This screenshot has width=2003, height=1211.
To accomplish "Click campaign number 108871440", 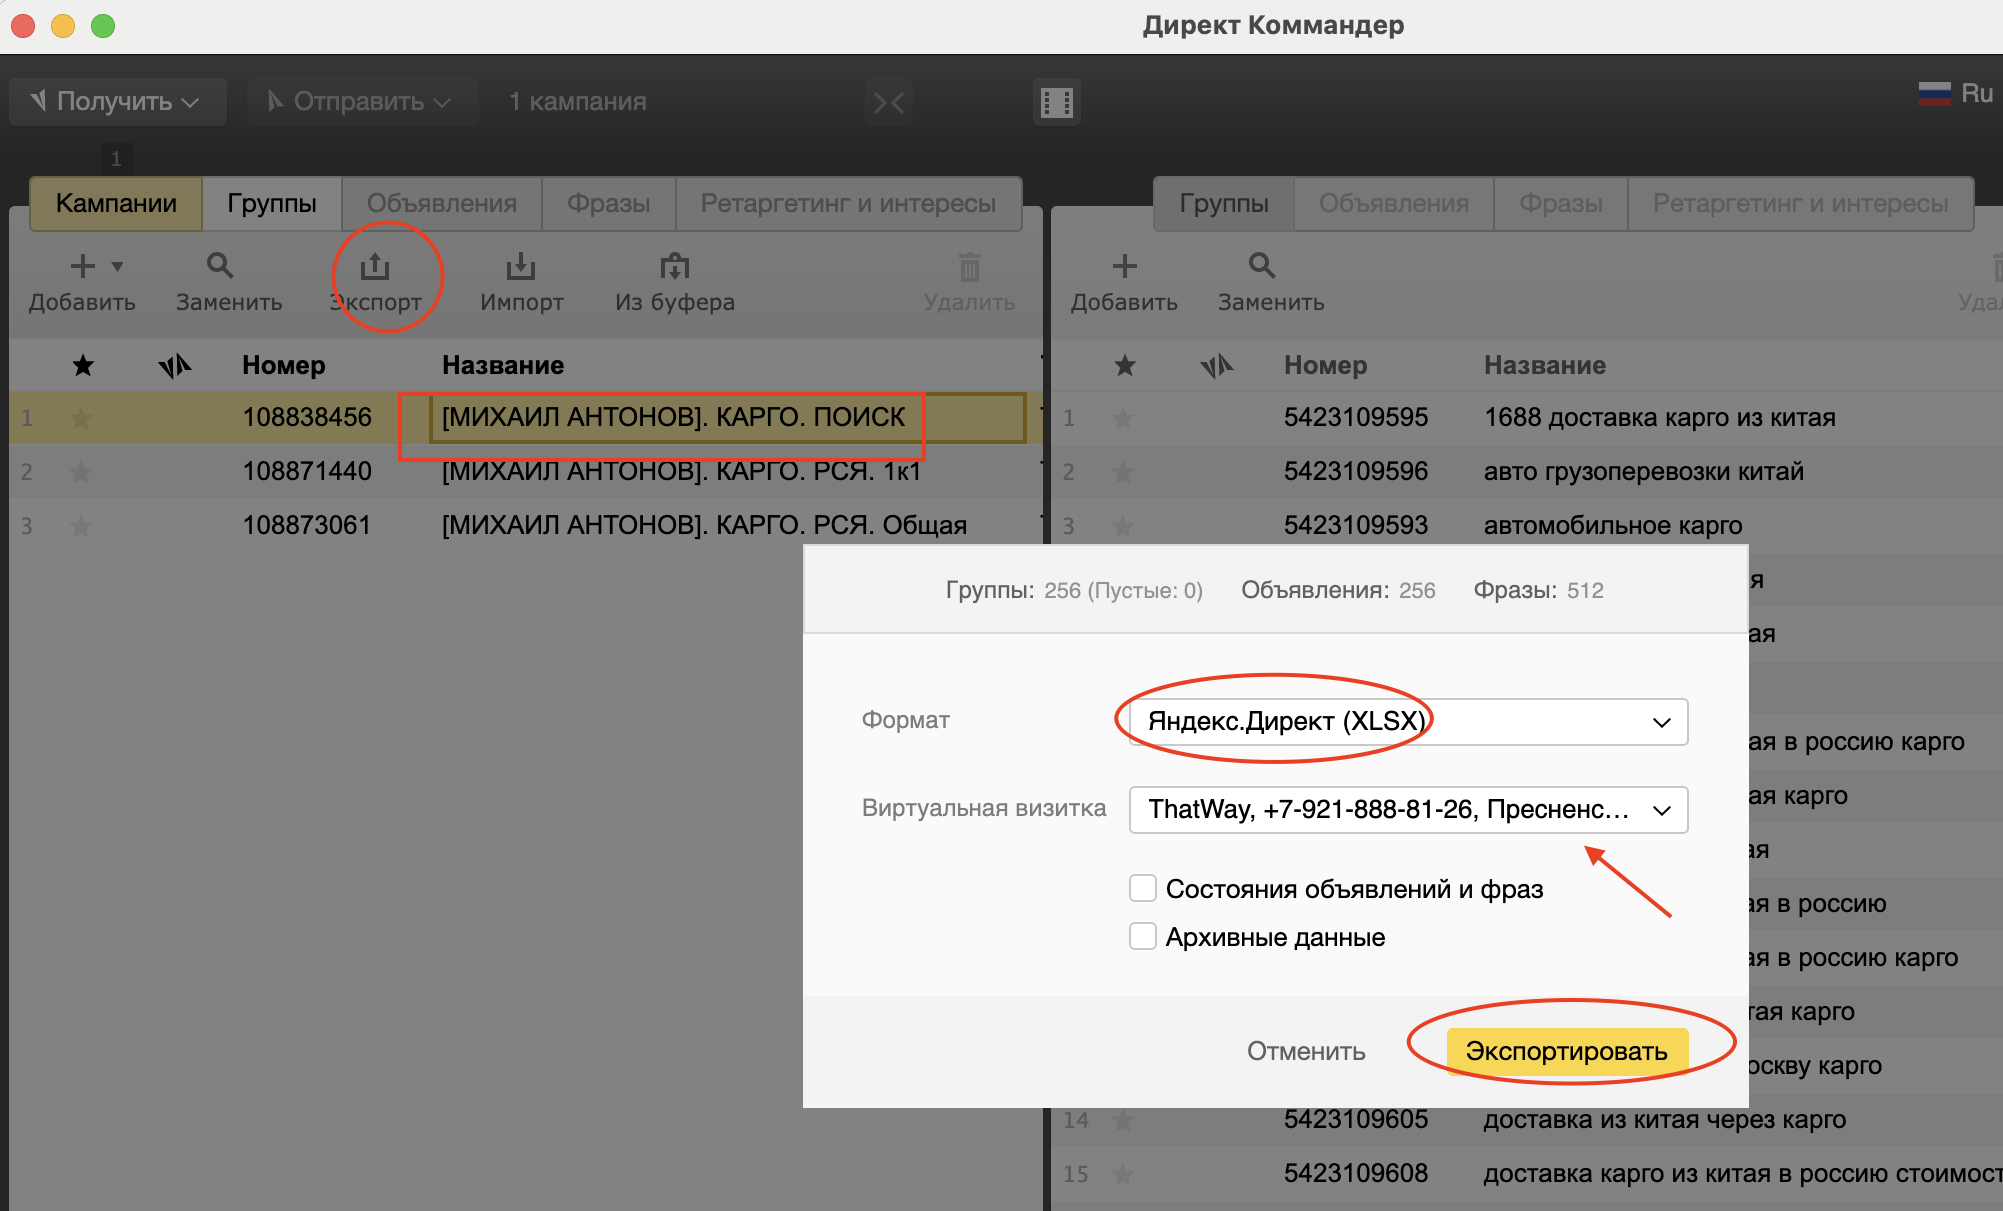I will pyautogui.click(x=307, y=472).
